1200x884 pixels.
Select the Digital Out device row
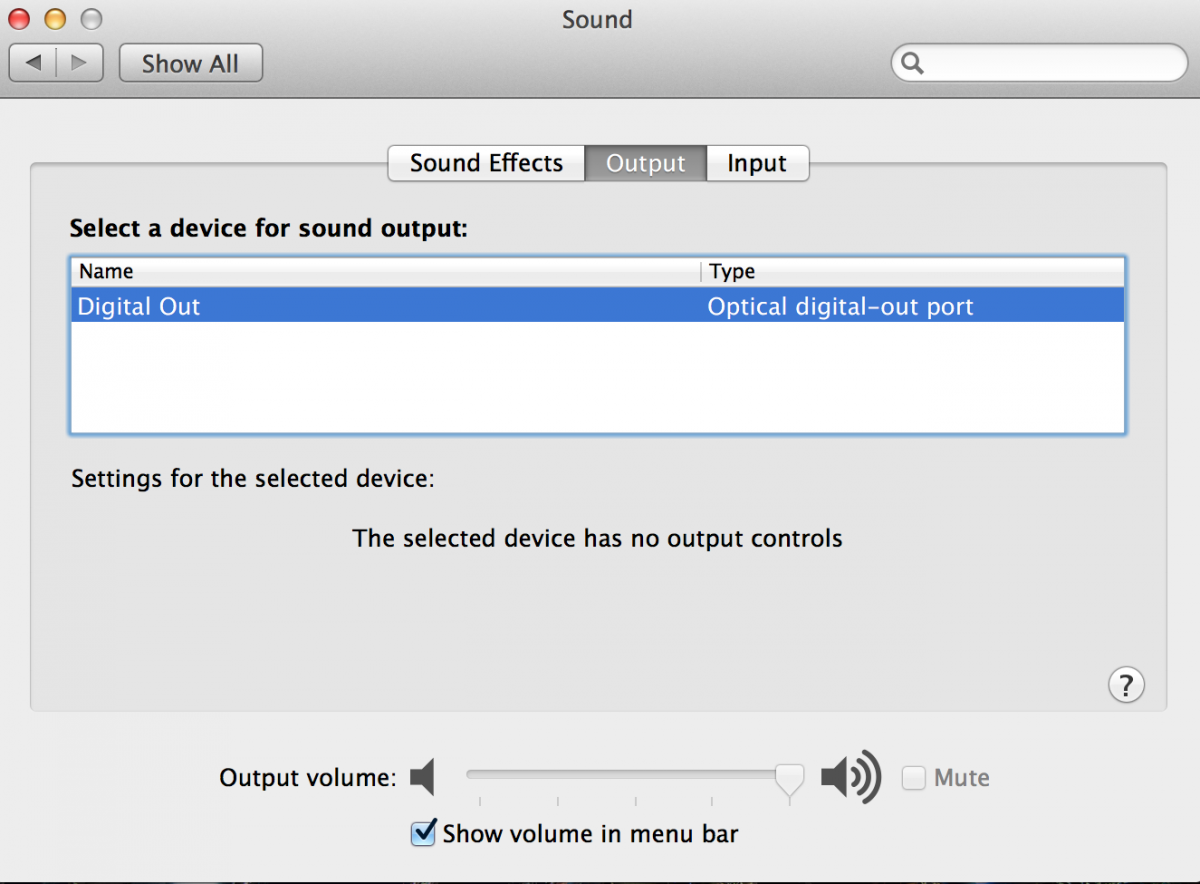pyautogui.click(x=598, y=306)
